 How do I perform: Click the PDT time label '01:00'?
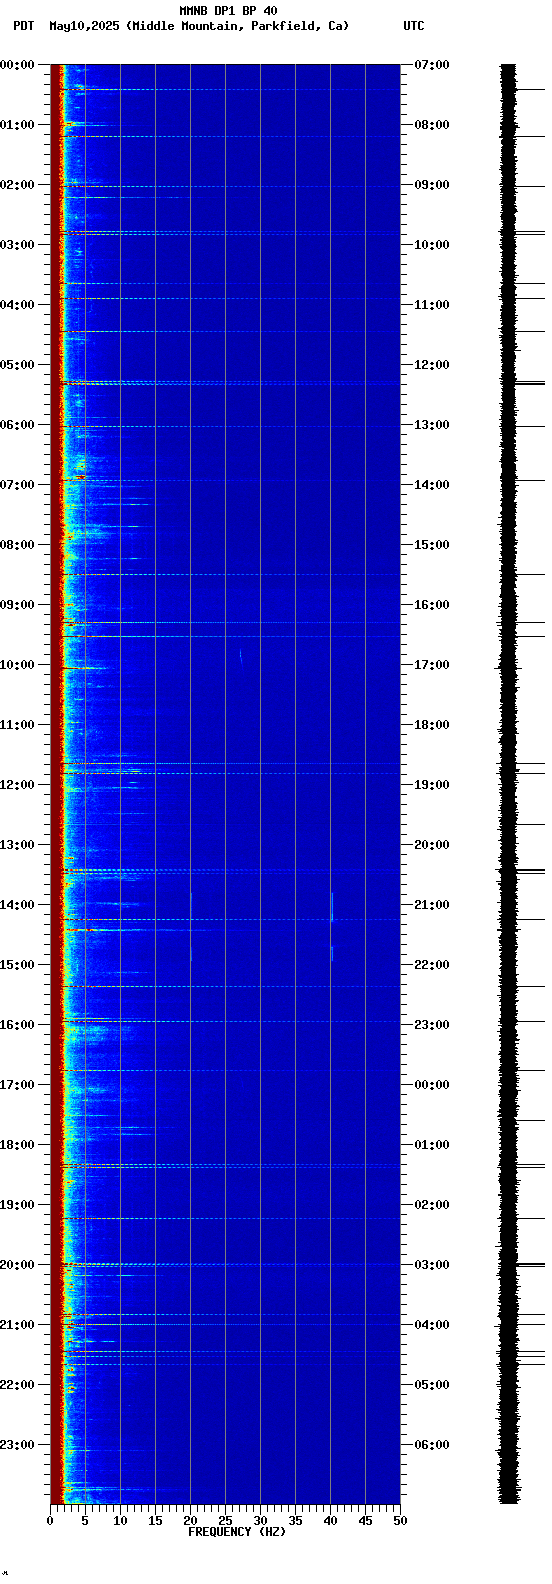click(17, 125)
